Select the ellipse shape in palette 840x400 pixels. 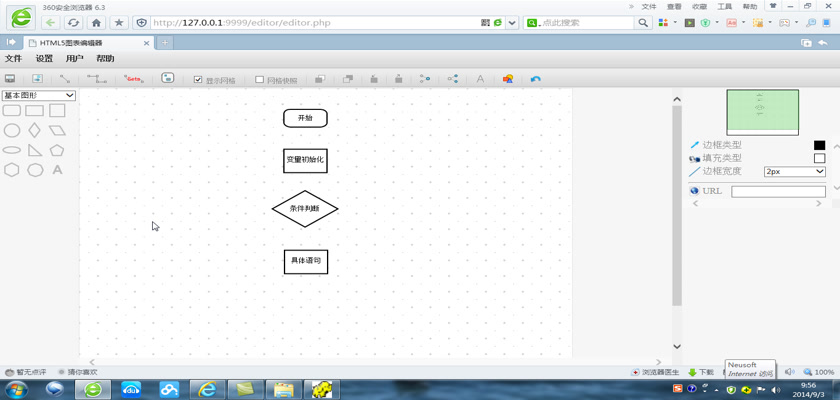point(12,150)
